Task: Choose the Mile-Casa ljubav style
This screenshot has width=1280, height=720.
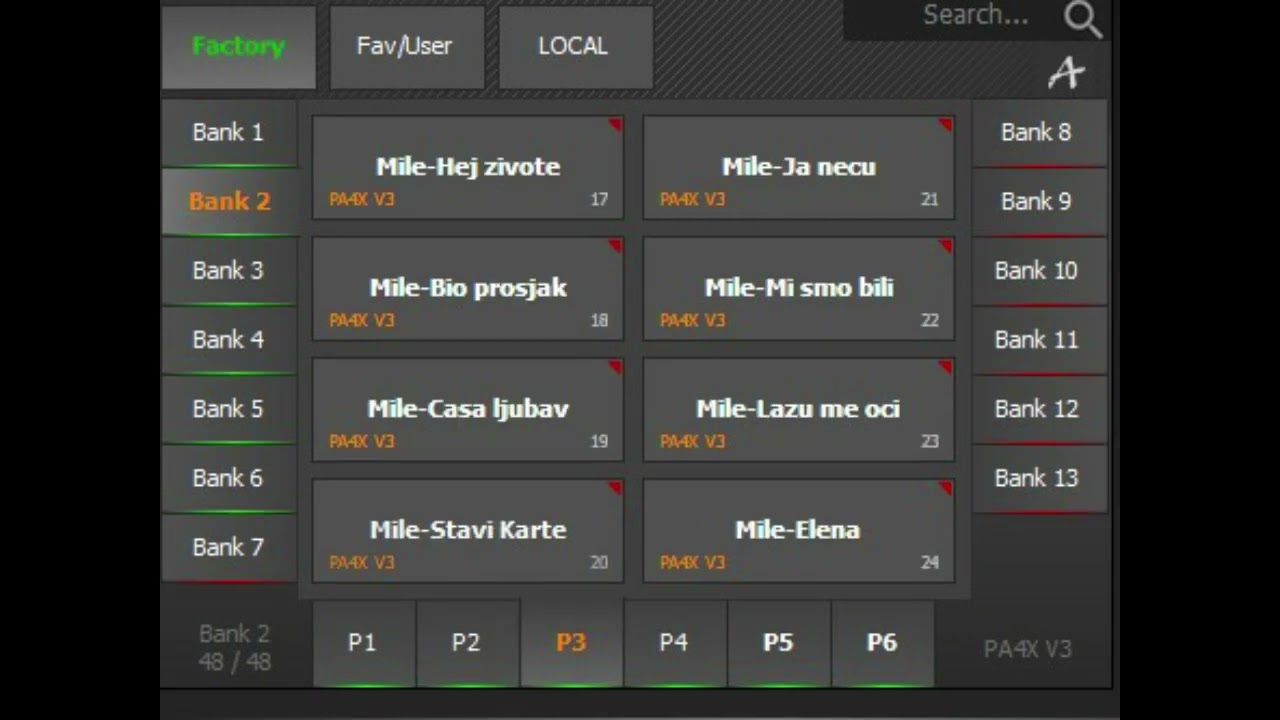Action: coord(468,410)
